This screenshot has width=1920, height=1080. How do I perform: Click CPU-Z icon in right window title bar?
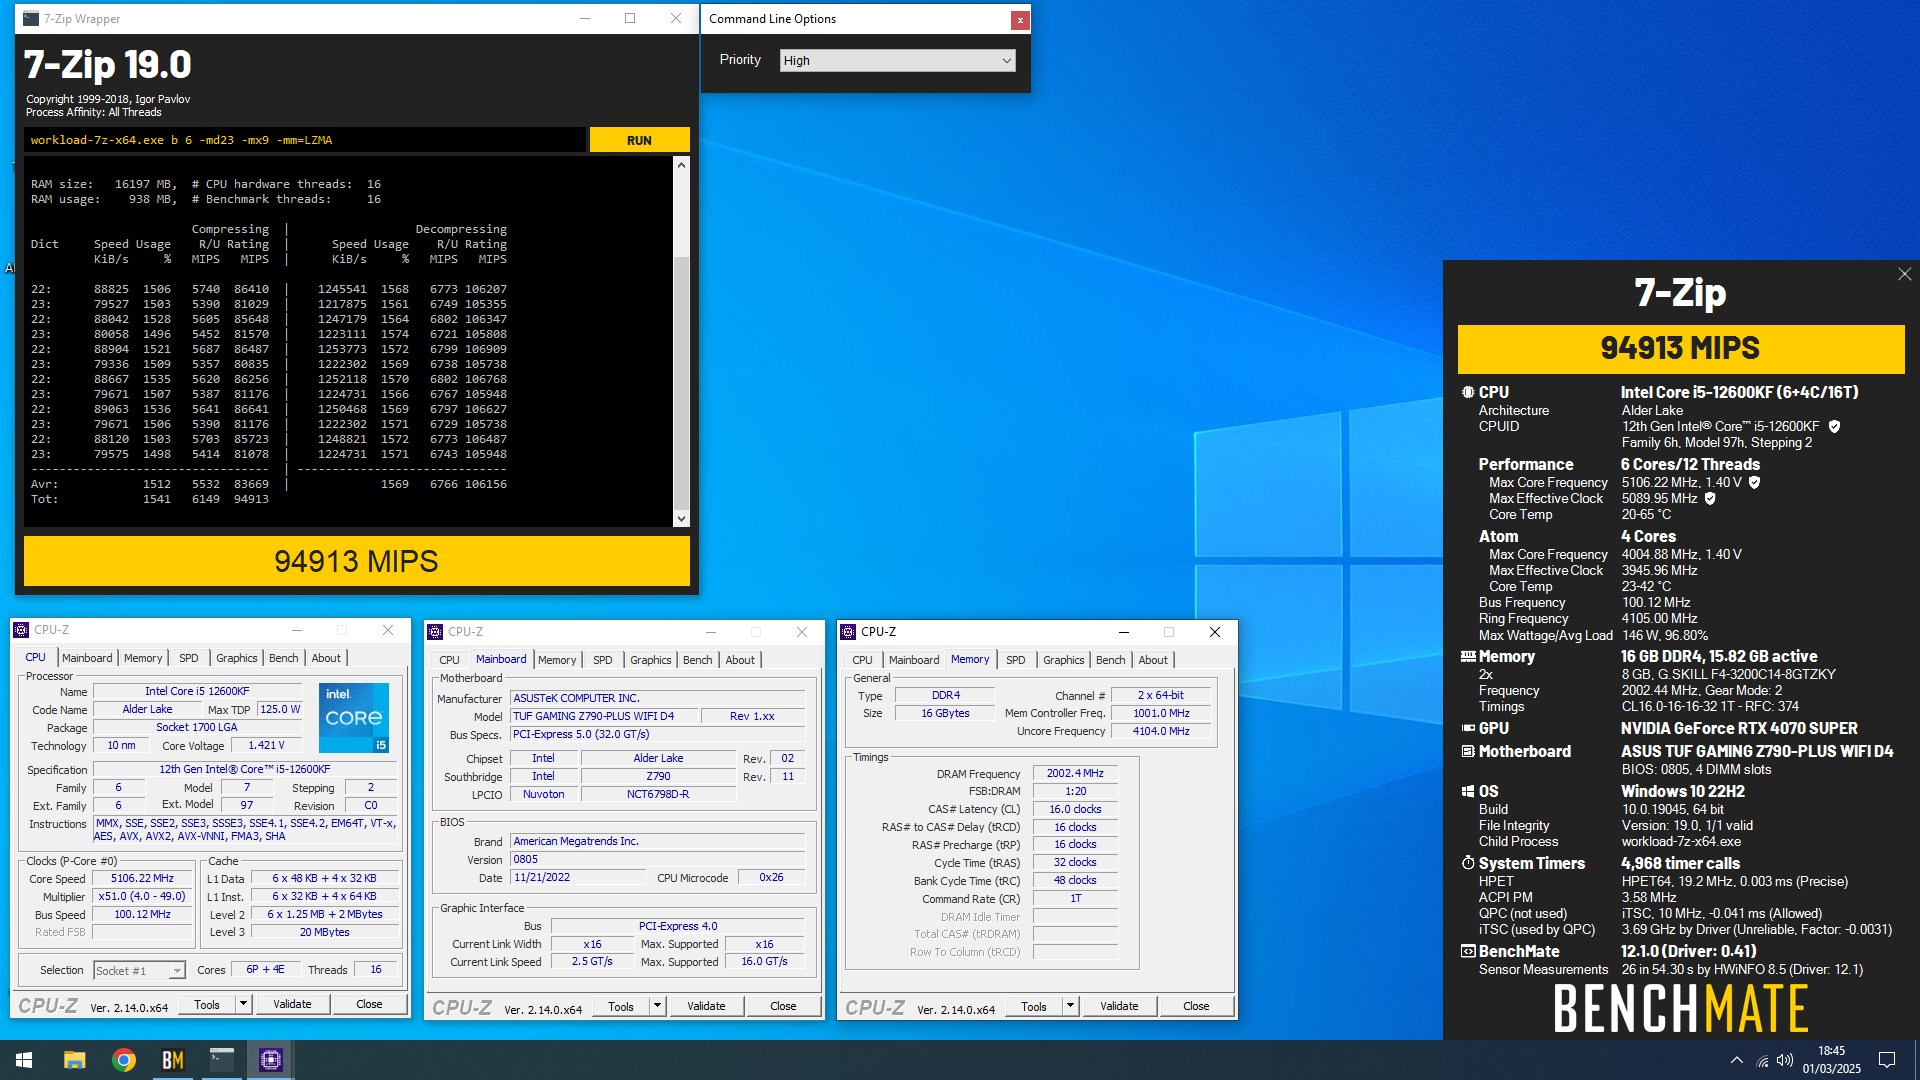848,632
